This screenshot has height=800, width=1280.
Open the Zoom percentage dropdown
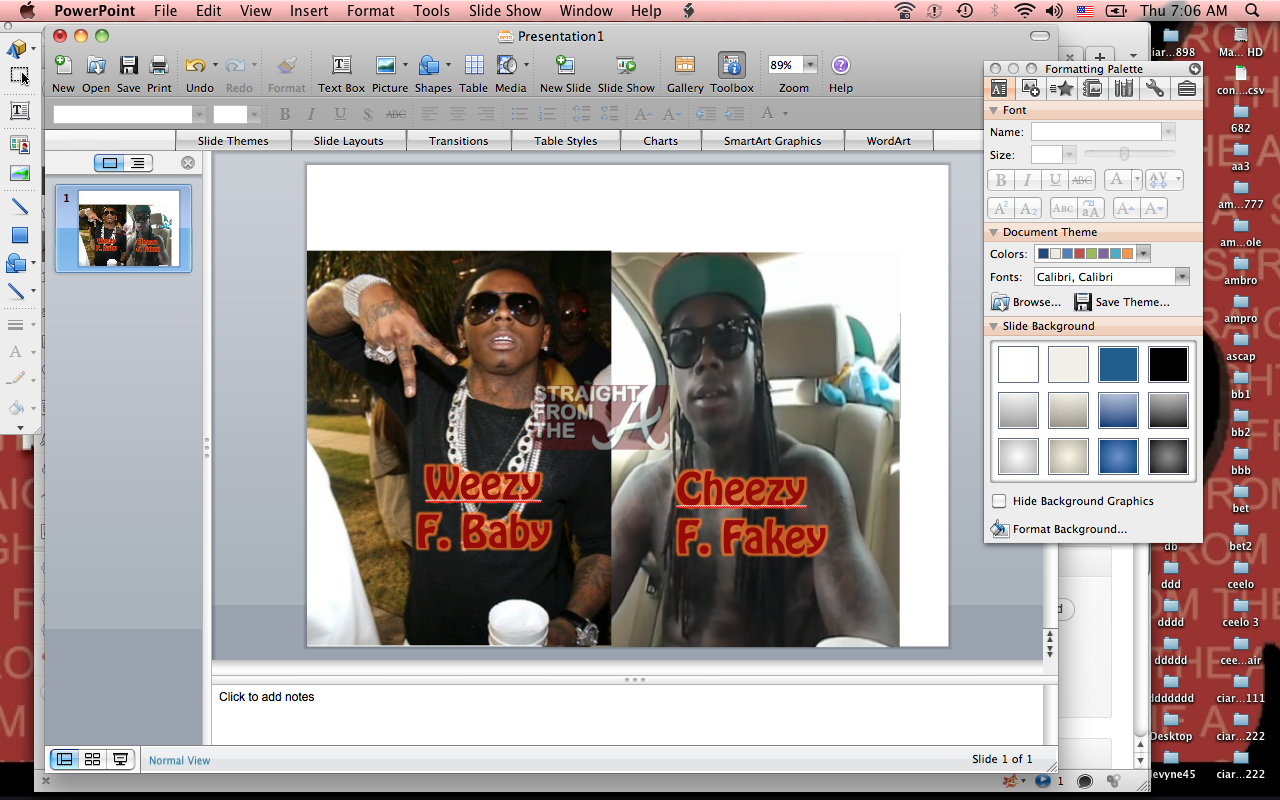tap(809, 65)
